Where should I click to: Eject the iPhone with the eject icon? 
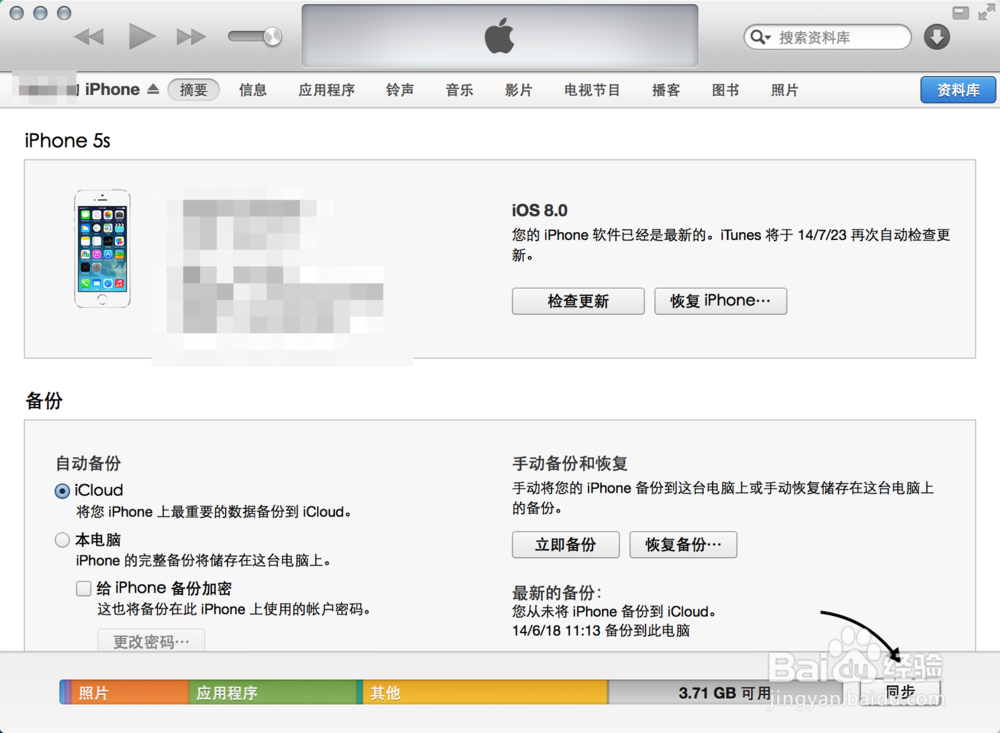(153, 89)
